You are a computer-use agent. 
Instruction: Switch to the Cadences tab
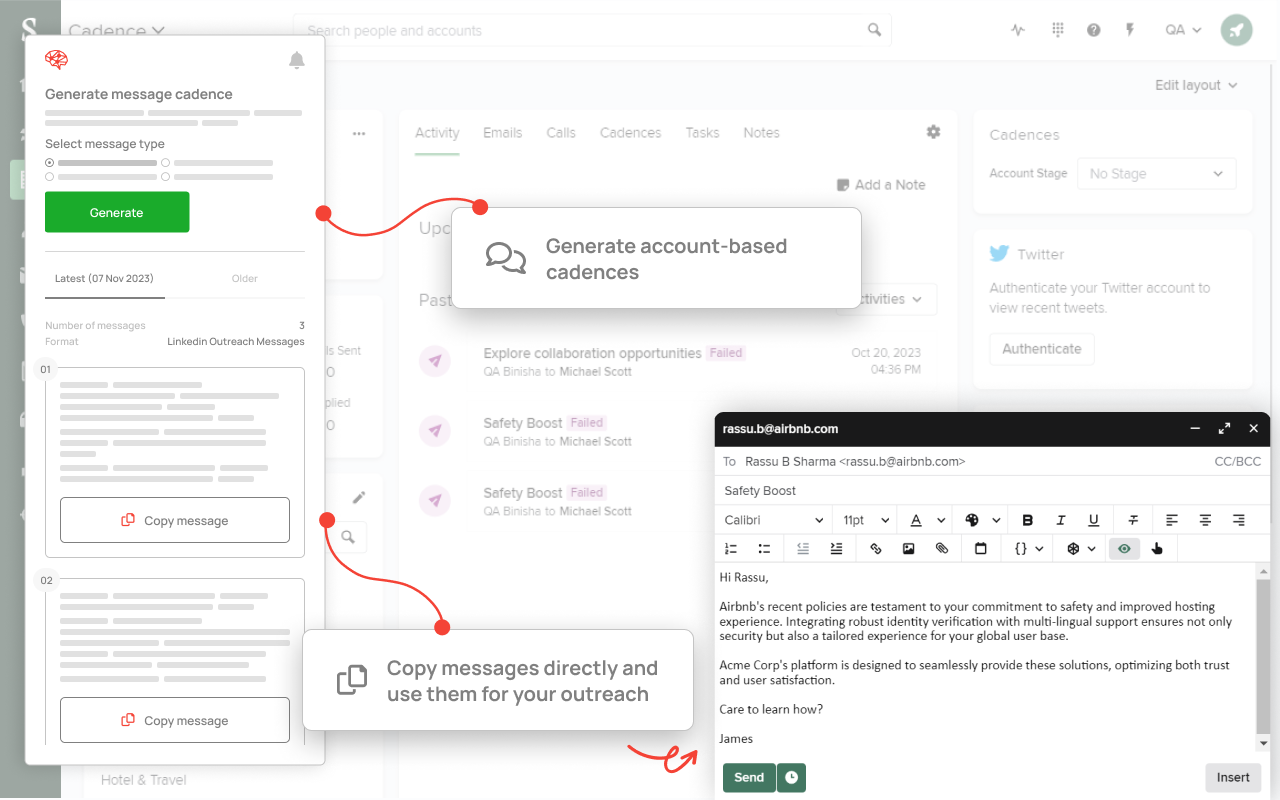click(x=630, y=133)
